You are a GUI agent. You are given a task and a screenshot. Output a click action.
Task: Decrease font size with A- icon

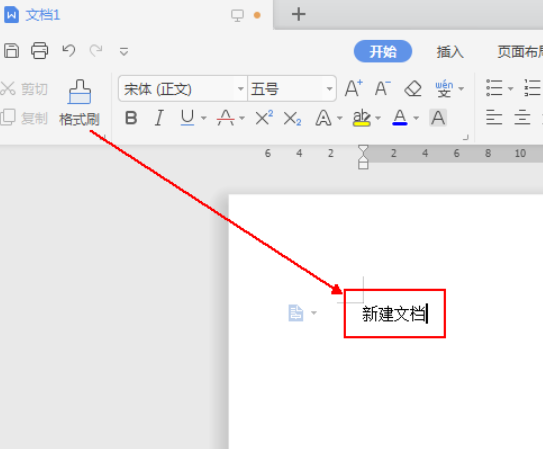tap(383, 88)
